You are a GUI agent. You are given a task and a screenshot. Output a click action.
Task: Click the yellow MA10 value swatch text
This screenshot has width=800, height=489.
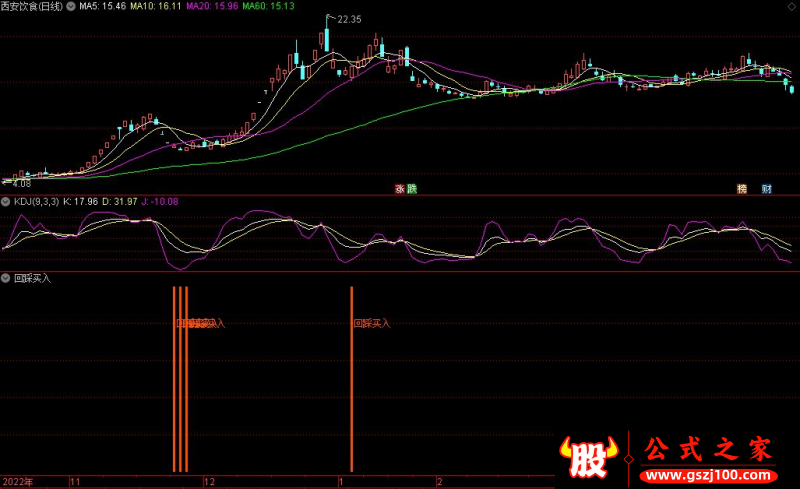coord(156,6)
